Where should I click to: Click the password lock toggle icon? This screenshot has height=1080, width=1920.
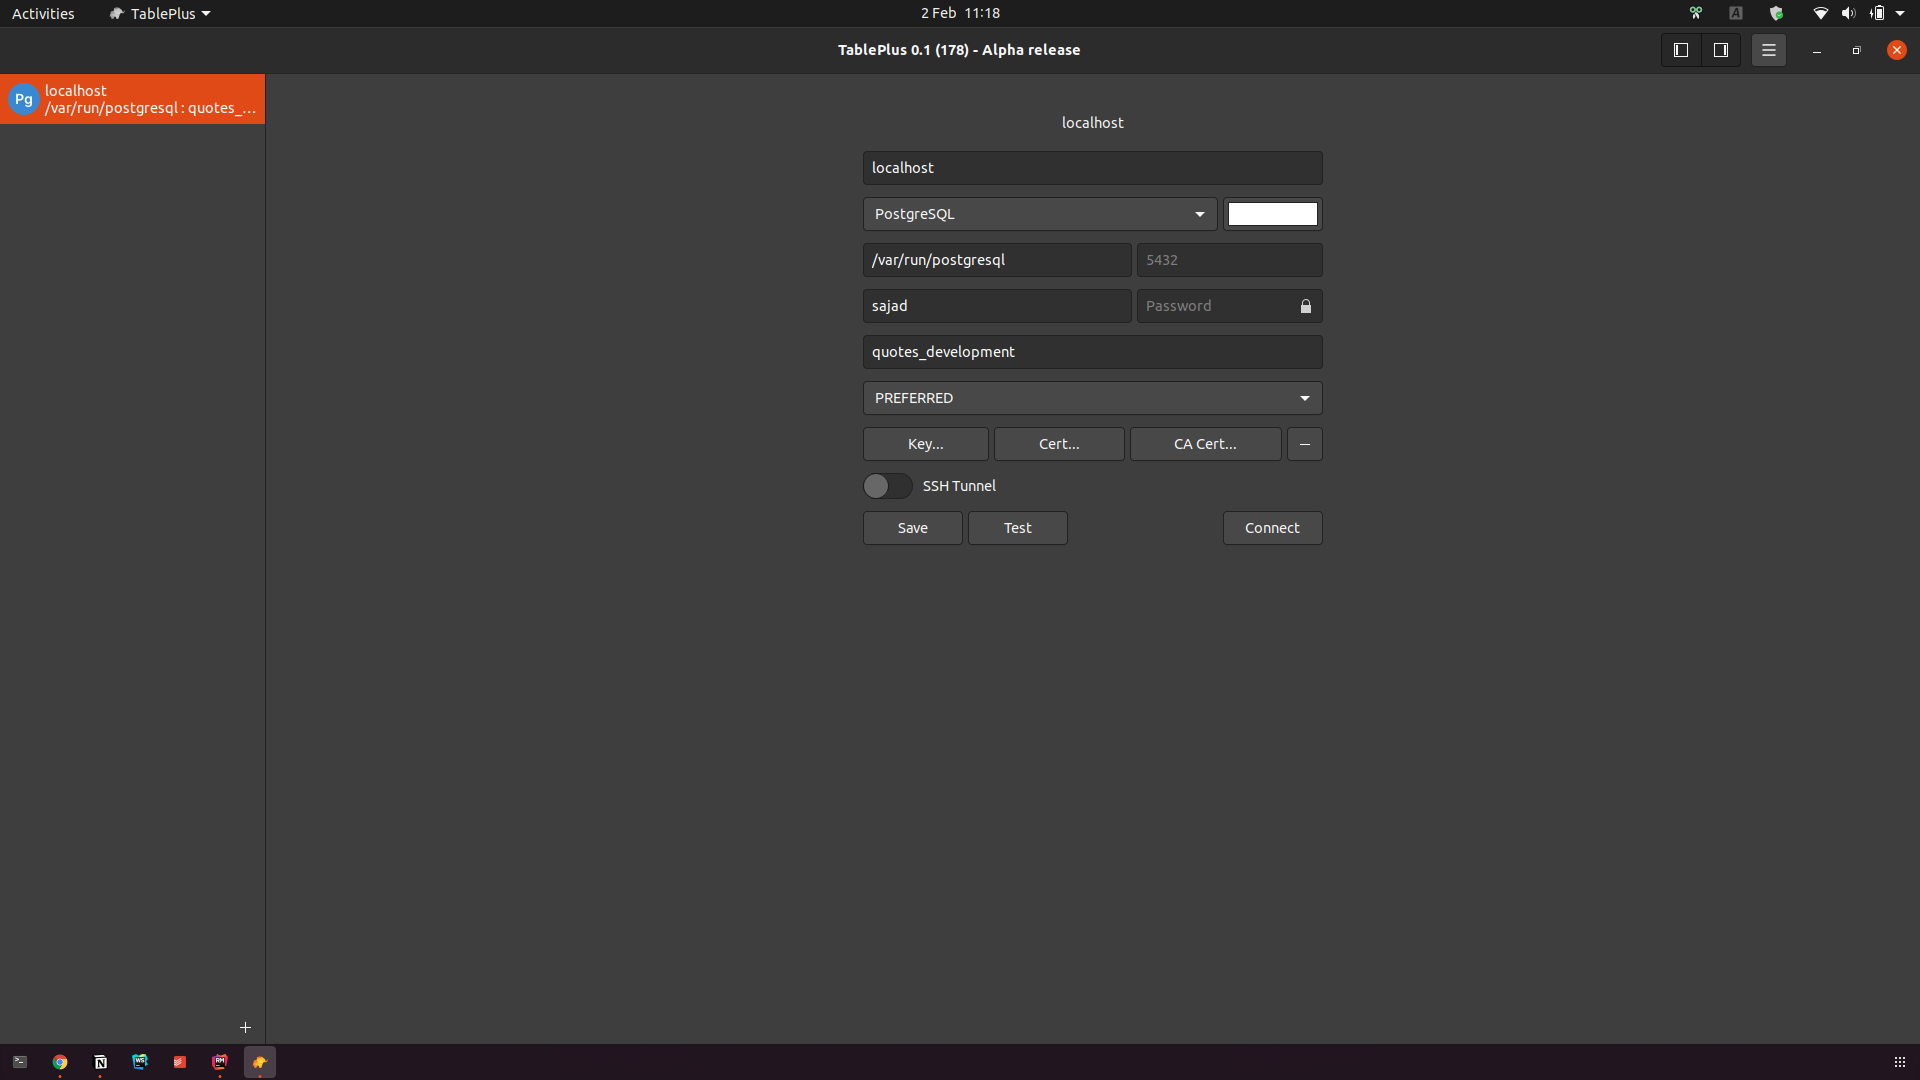tap(1305, 306)
